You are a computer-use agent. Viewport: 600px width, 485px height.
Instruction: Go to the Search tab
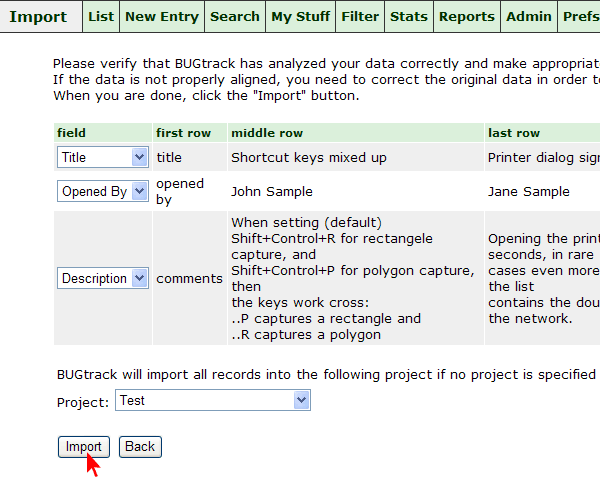coord(235,16)
